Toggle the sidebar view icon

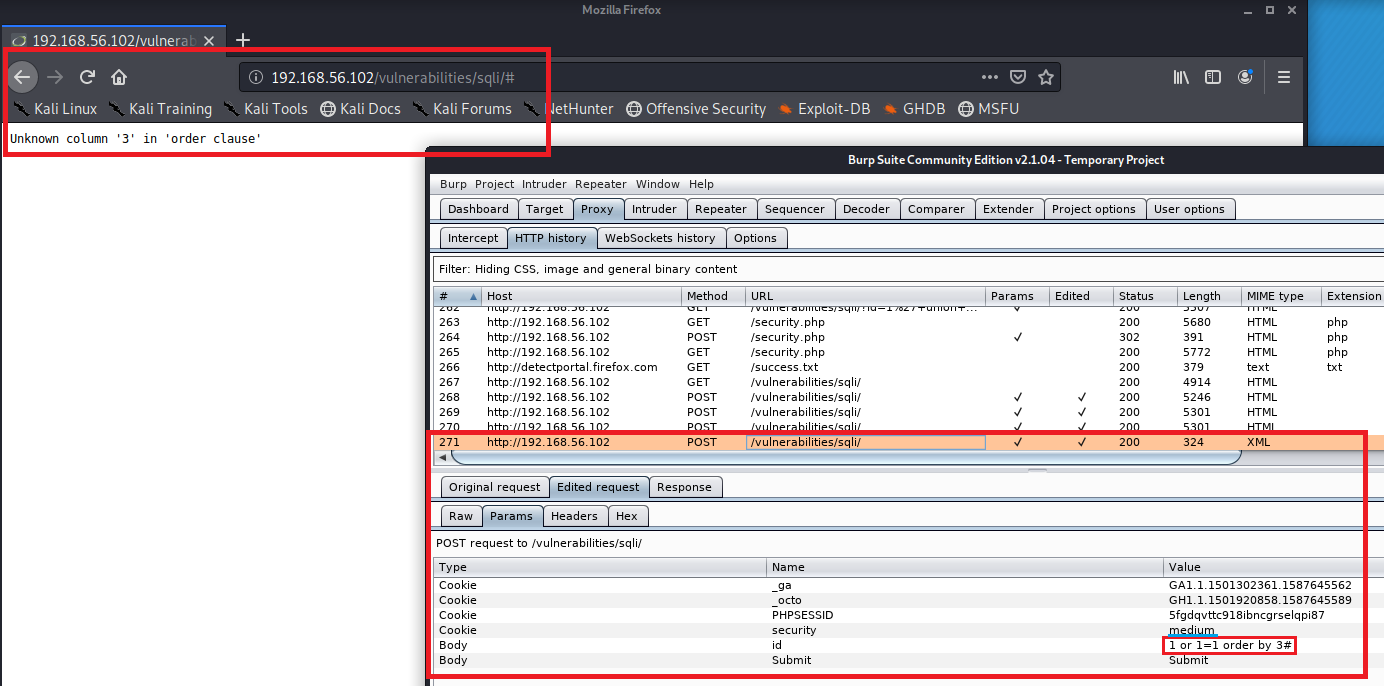[1213, 77]
